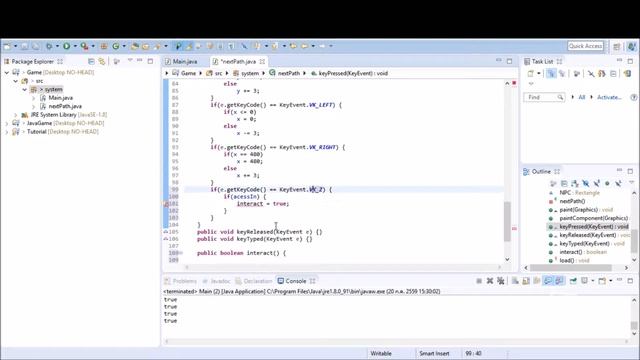Click the red error marker on line 101
The image size is (640, 360).
(x=166, y=204)
